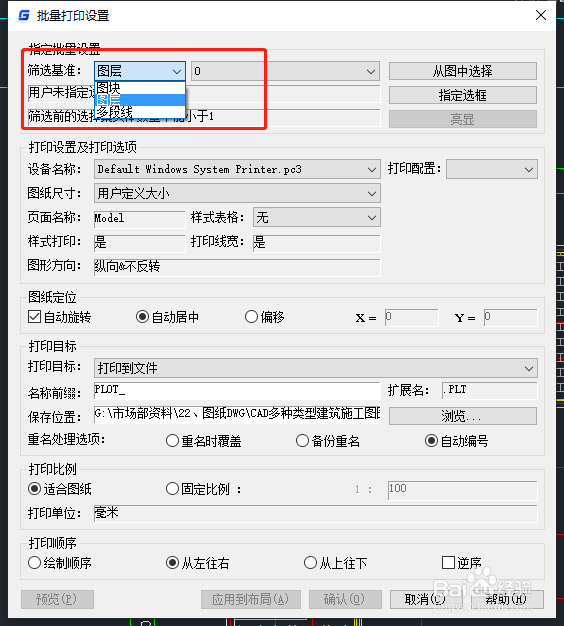564x626 pixels.
Task: Select 图层 from the dropdown list
Action: pyautogui.click(x=140, y=100)
